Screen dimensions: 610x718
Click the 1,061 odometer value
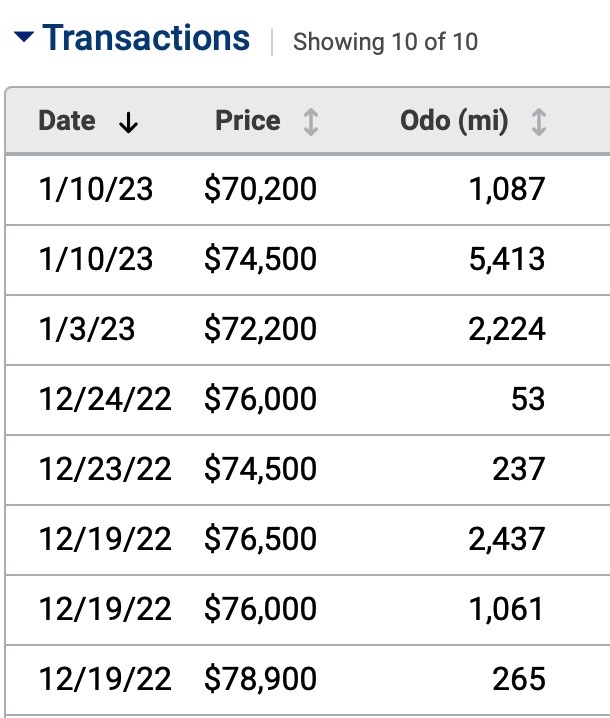point(507,609)
